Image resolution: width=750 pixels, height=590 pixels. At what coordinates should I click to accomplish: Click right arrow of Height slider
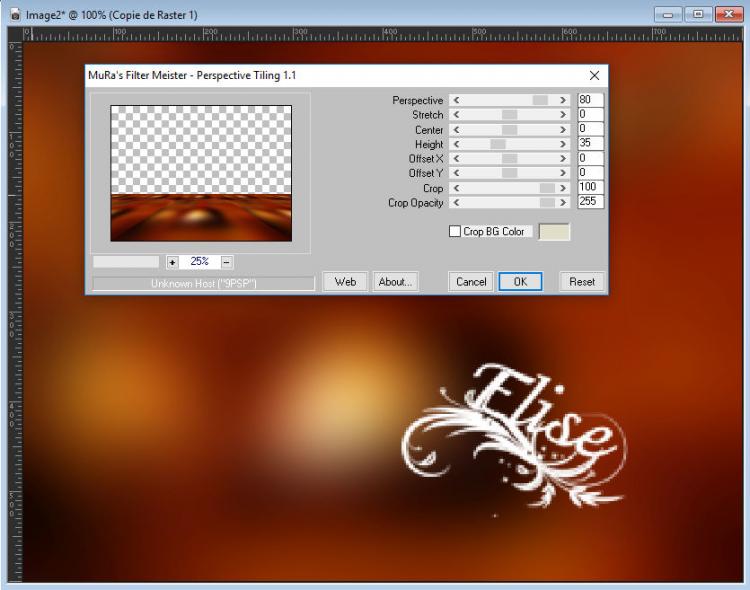pos(563,144)
